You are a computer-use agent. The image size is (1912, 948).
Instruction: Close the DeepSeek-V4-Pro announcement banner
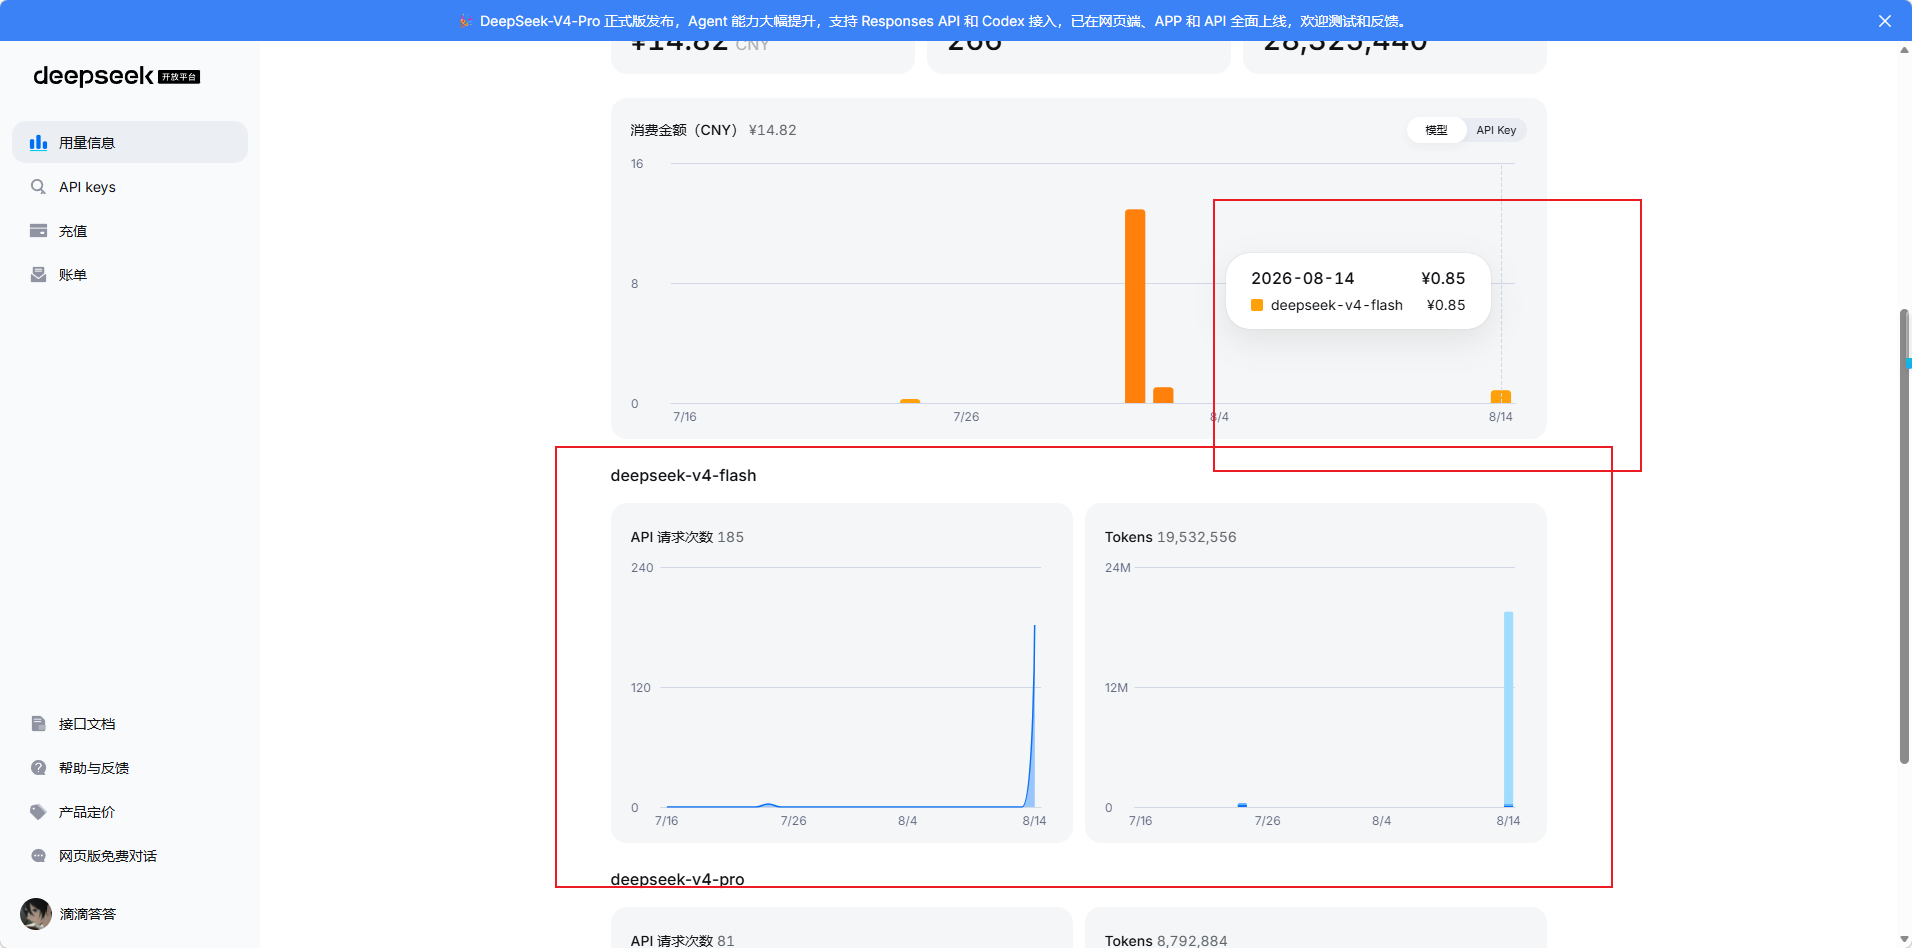tap(1885, 21)
